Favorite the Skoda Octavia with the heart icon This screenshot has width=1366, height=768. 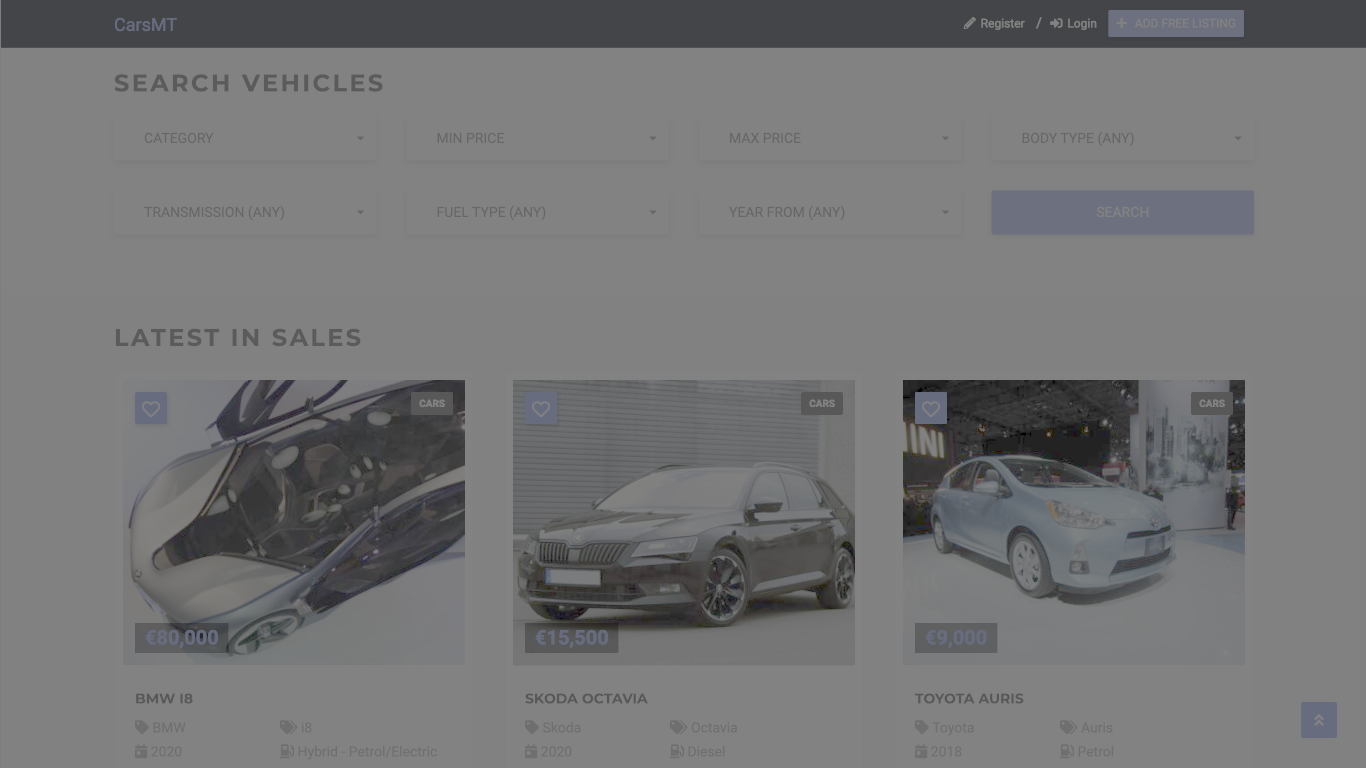click(x=541, y=408)
